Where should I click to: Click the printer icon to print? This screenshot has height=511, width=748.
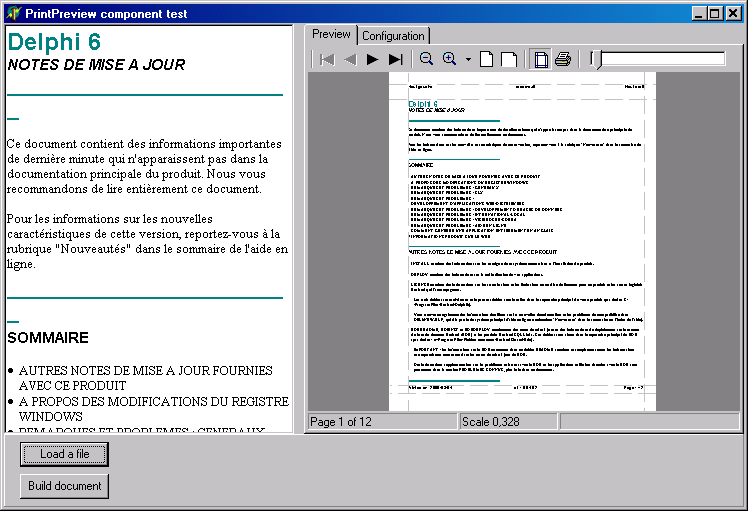[563, 59]
